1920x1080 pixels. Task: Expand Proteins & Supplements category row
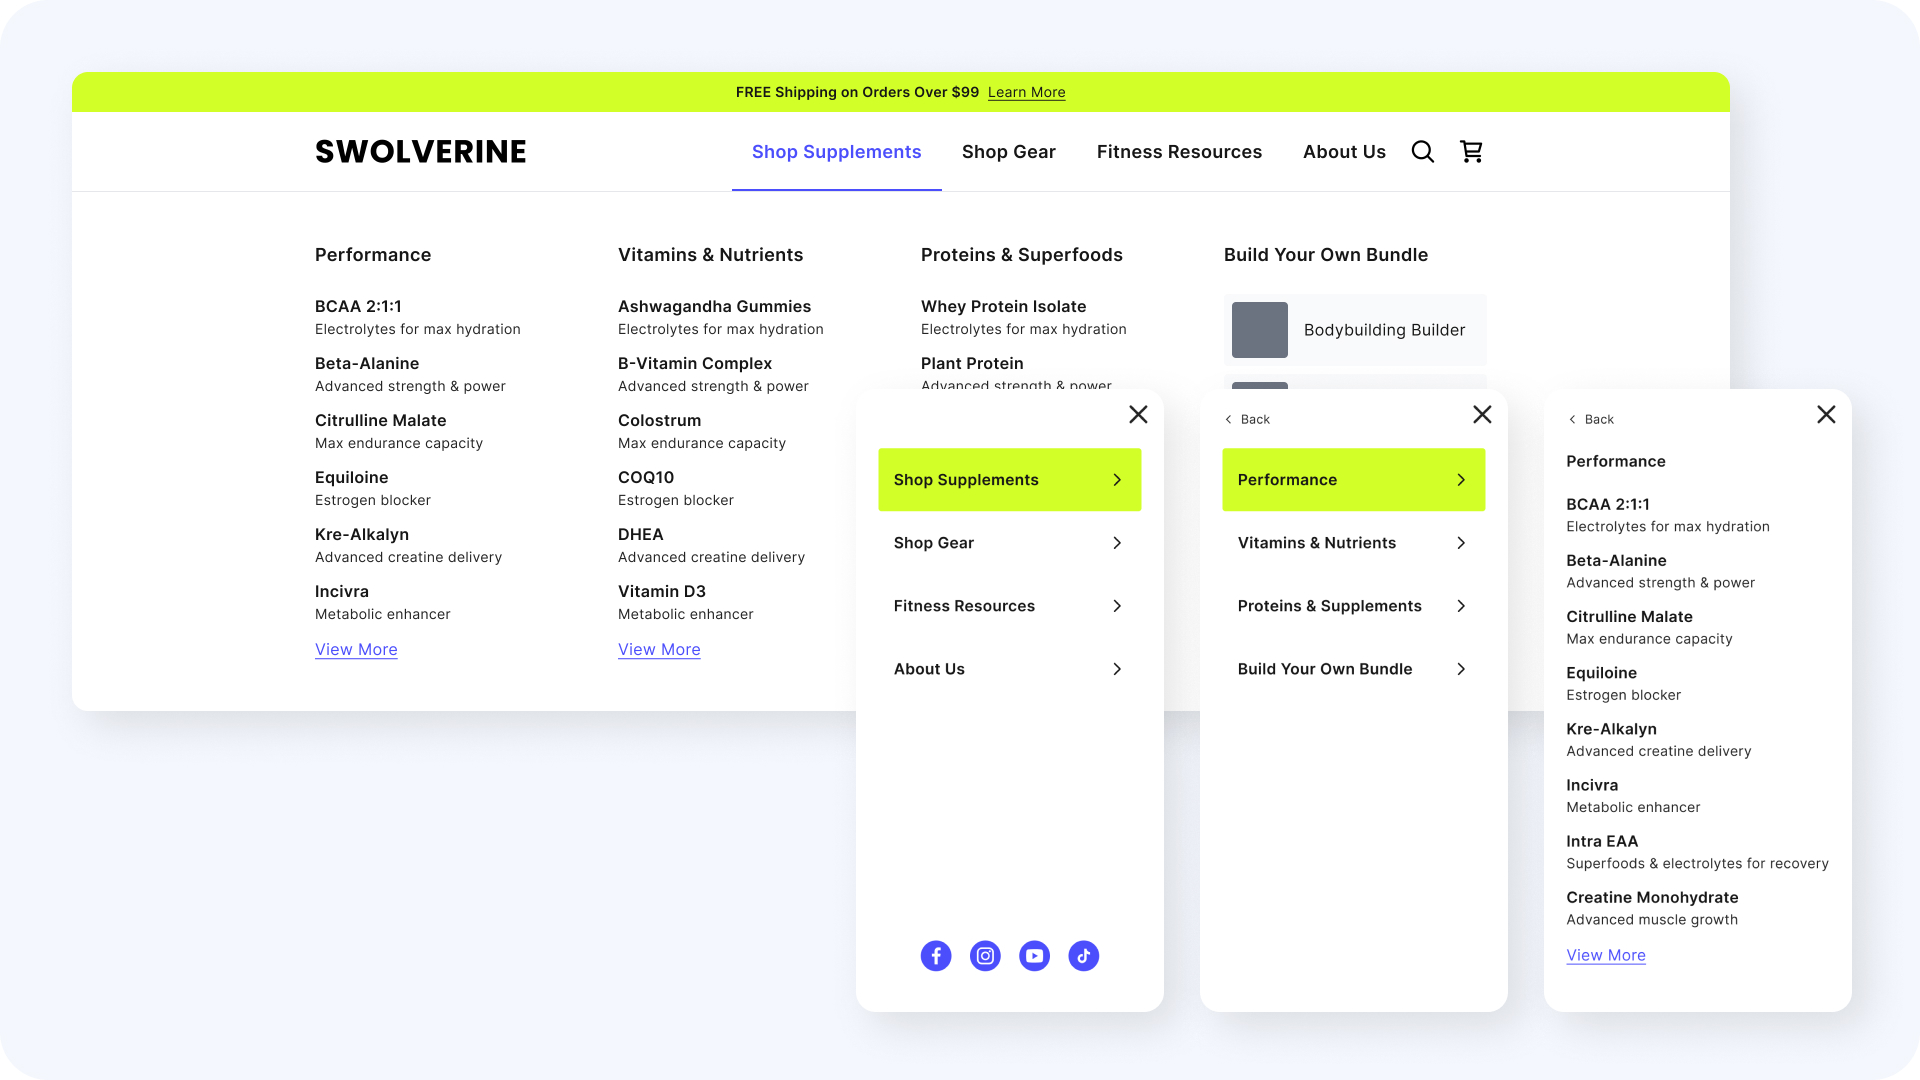tap(1353, 606)
